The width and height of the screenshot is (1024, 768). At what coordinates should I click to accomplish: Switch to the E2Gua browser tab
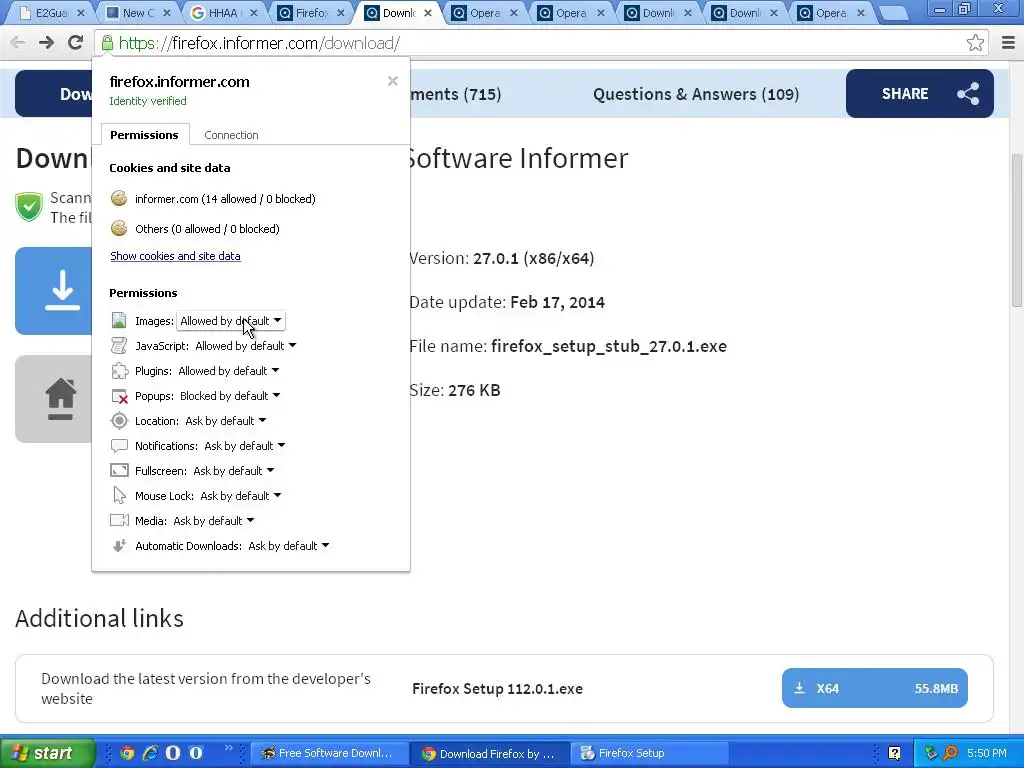(x=52, y=12)
